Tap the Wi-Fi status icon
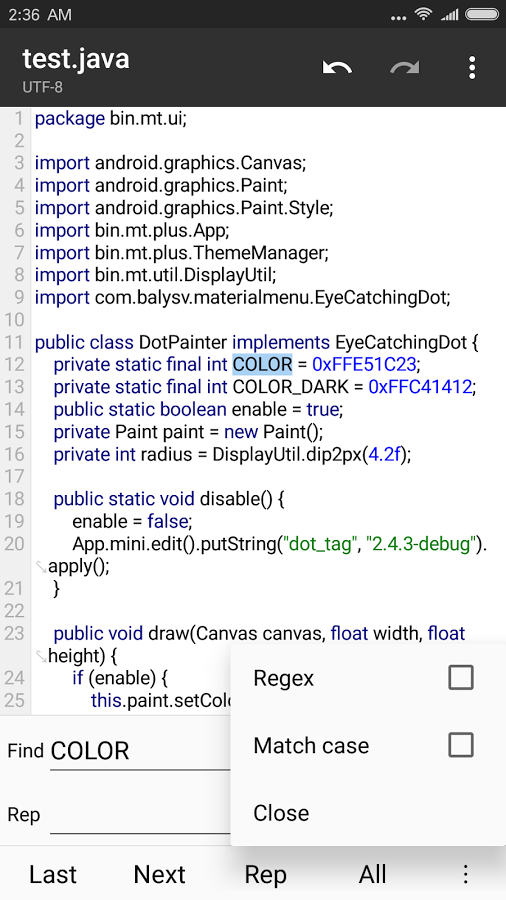506x900 pixels. pos(423,14)
